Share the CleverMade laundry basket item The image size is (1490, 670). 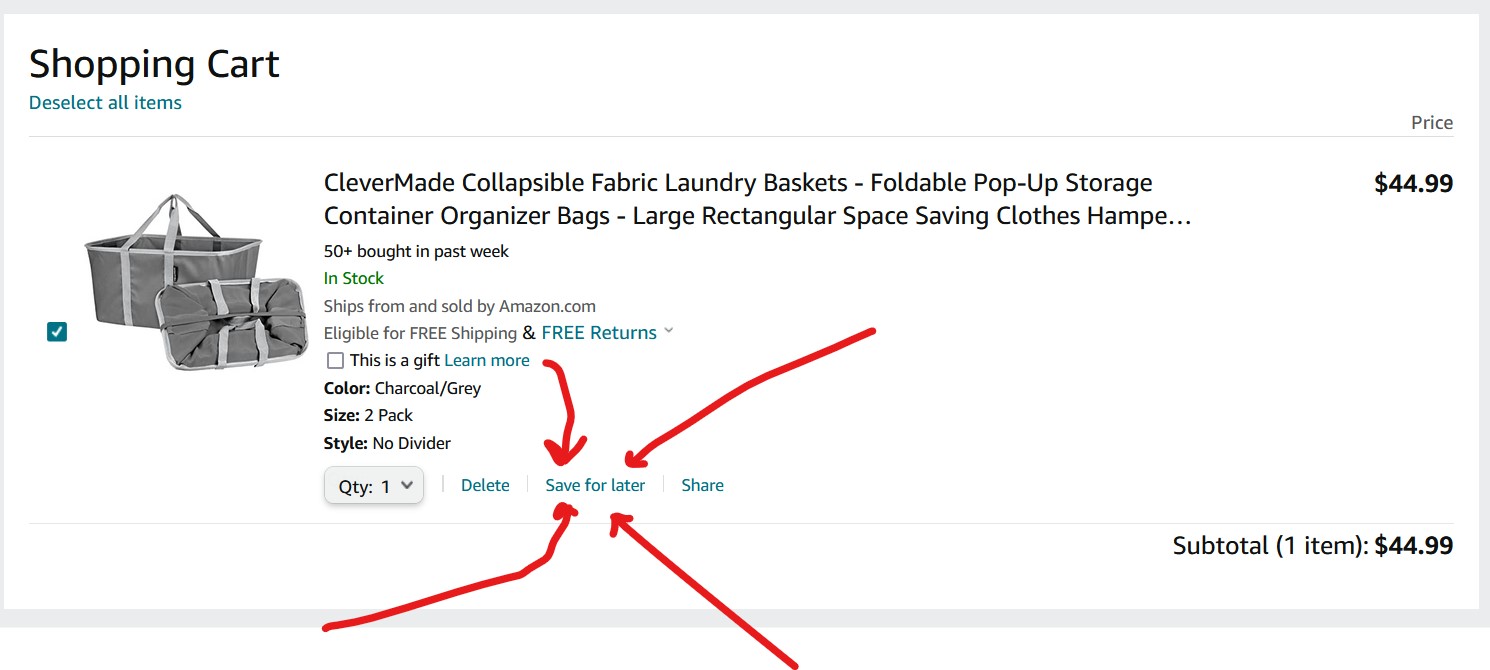tap(702, 485)
